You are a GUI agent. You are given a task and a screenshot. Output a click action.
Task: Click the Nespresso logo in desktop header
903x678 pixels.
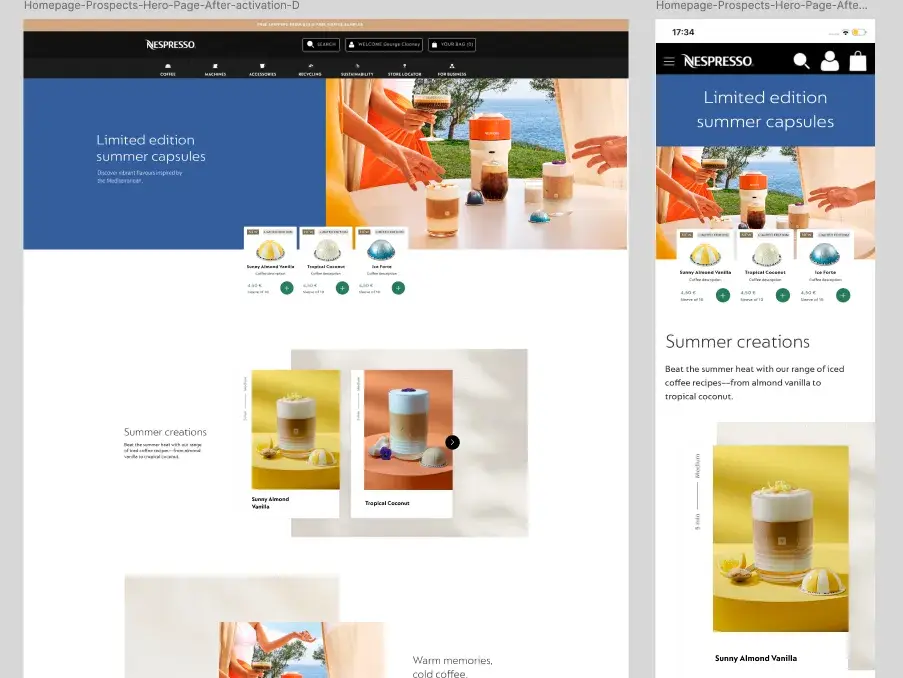coord(170,45)
